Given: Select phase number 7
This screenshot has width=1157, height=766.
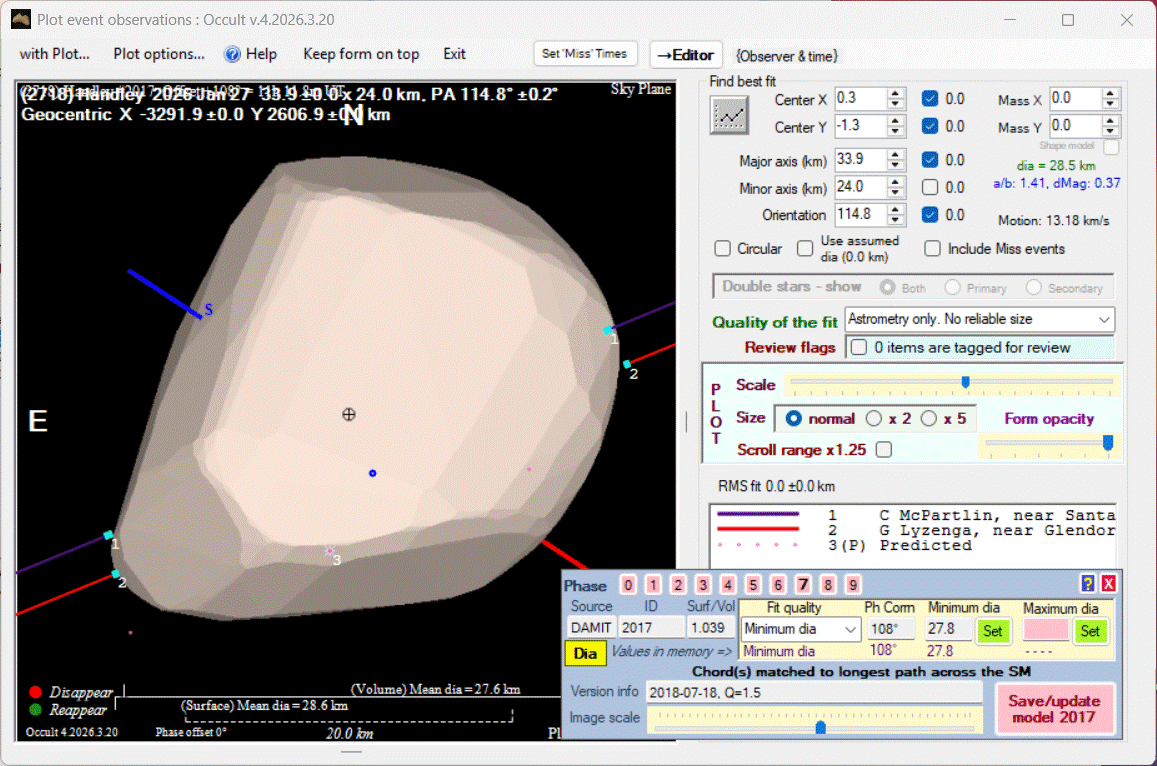Looking at the screenshot, I should click(x=803, y=585).
